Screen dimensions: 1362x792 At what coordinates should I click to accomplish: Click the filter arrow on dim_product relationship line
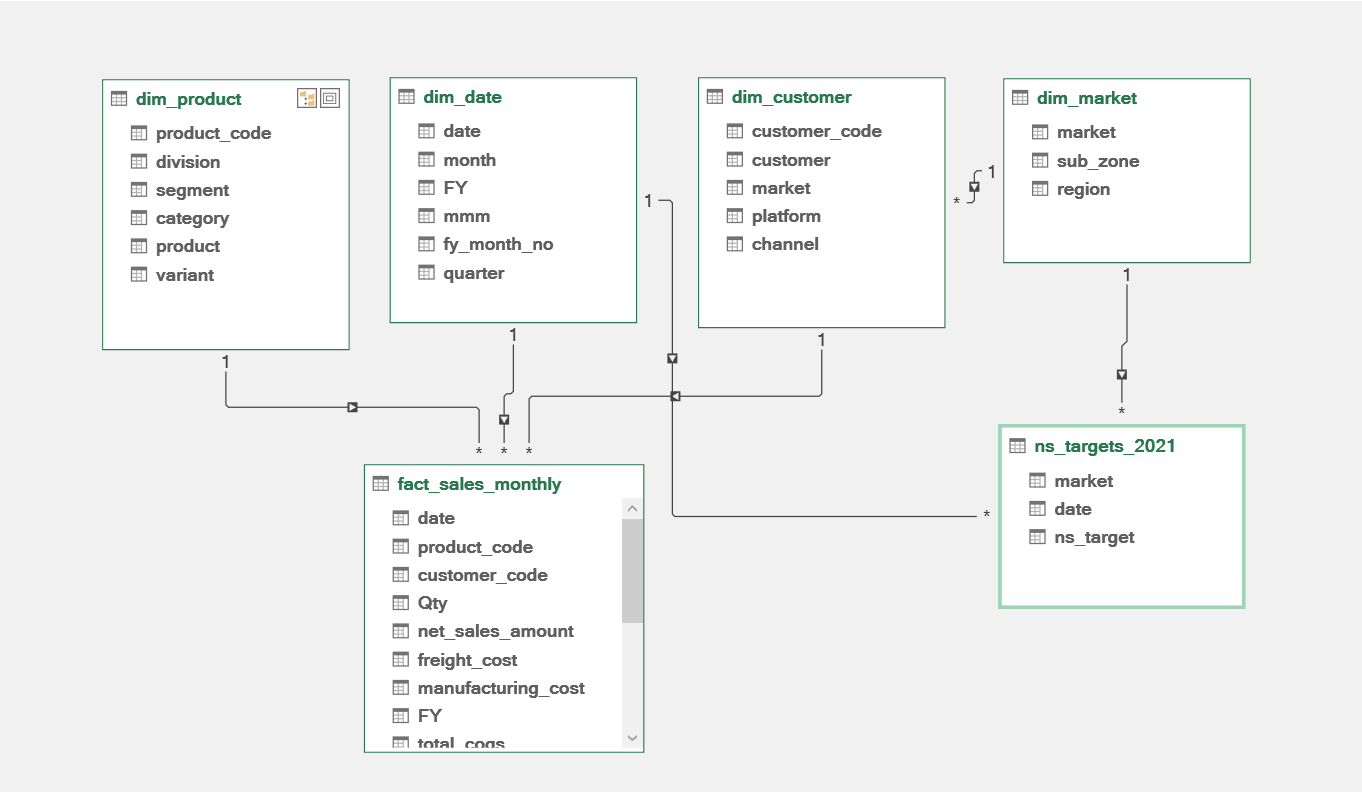tap(352, 407)
